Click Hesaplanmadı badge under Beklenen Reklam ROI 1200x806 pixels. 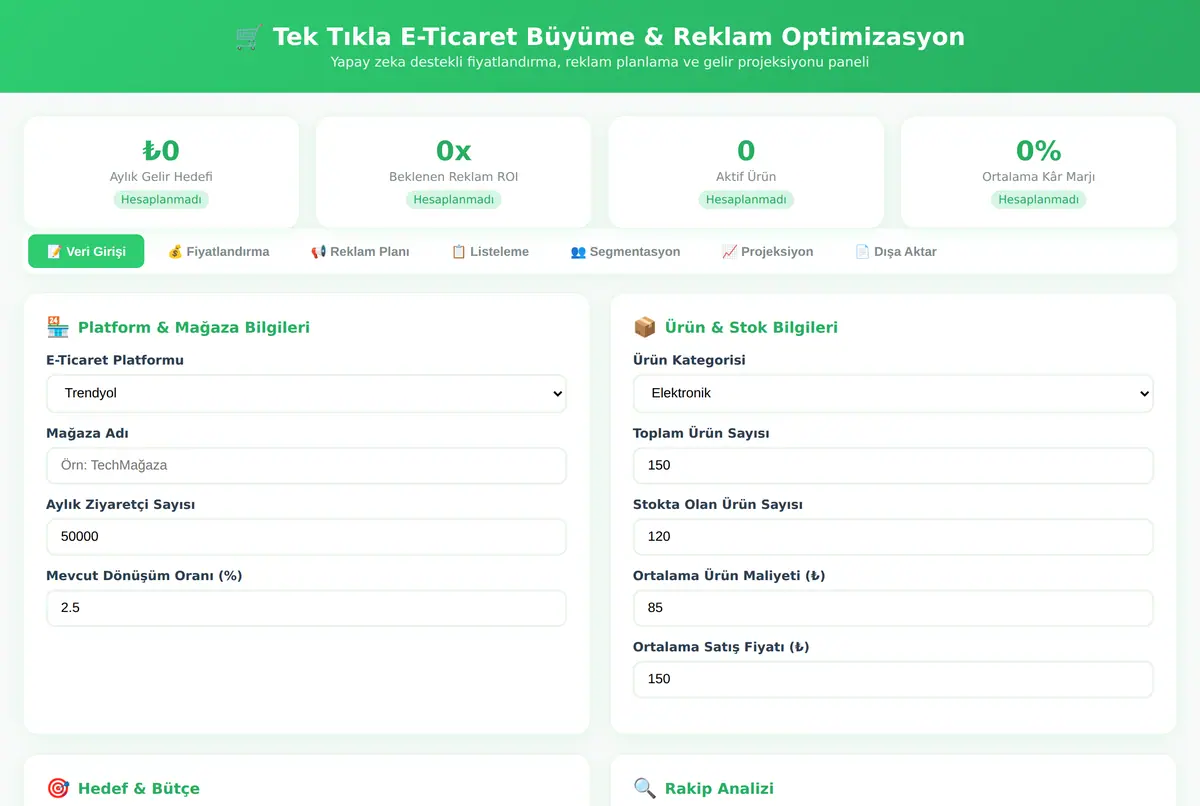coord(453,199)
